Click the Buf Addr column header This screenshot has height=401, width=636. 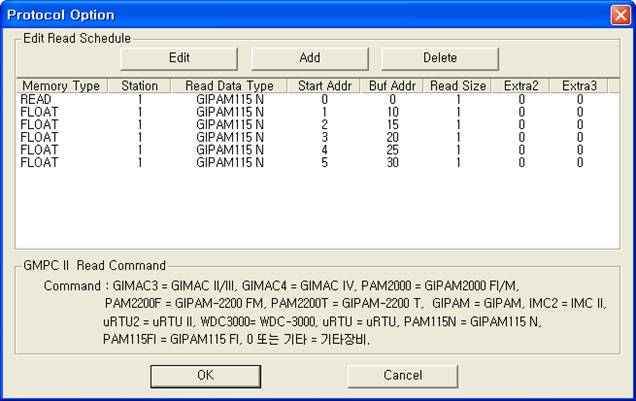click(391, 86)
